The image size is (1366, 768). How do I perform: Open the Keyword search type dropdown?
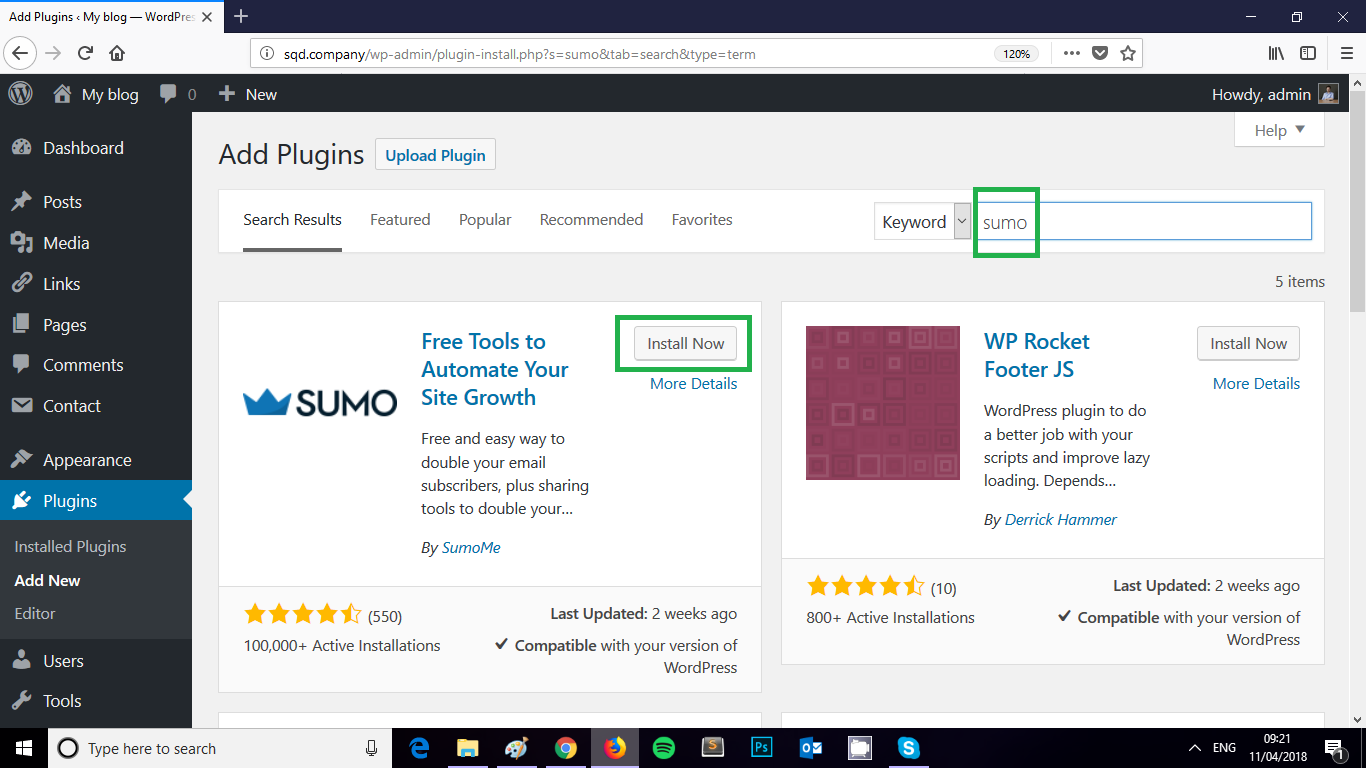(x=922, y=222)
